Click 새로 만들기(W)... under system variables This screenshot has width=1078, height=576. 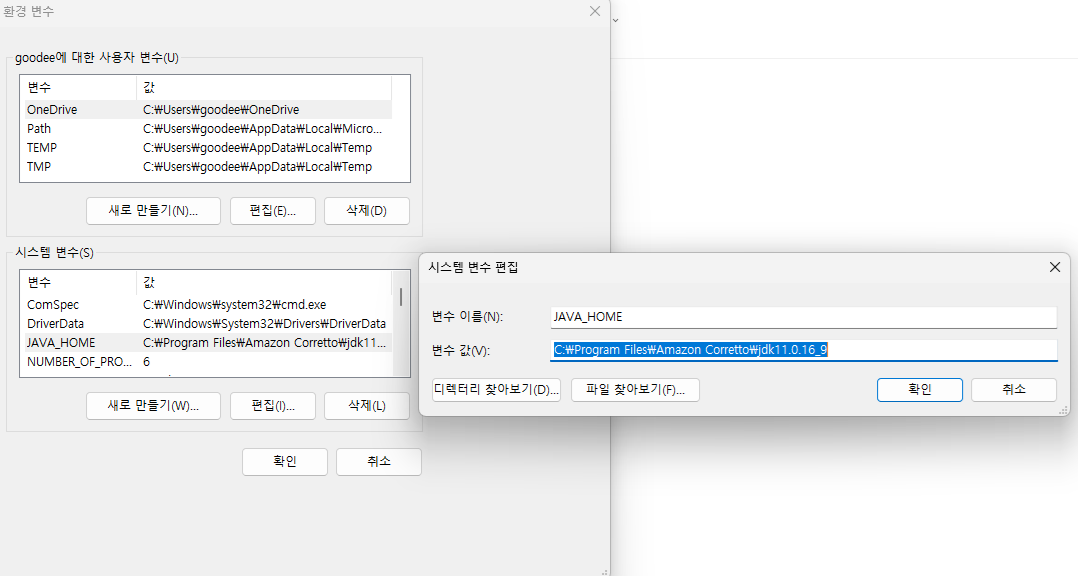point(153,406)
